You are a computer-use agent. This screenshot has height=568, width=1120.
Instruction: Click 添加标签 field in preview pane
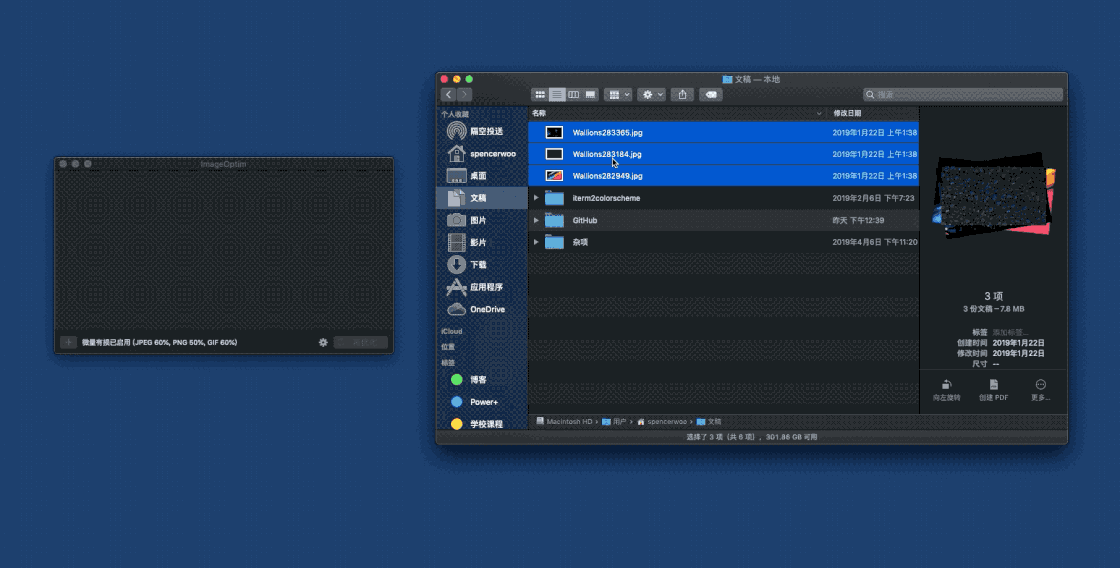[x=1010, y=332]
